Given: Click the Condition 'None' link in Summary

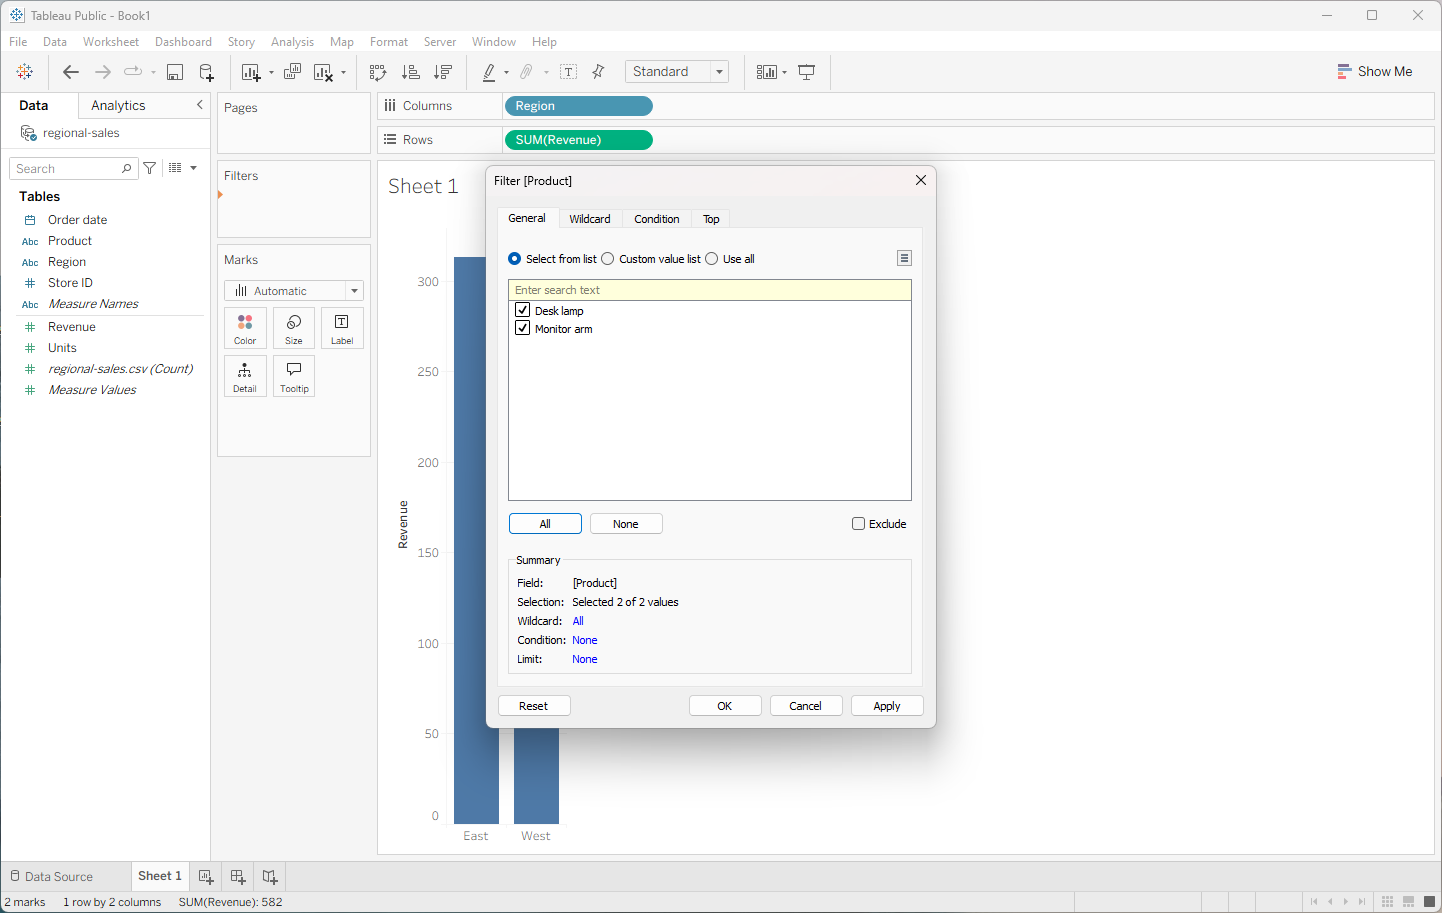Looking at the screenshot, I should (x=585, y=640).
